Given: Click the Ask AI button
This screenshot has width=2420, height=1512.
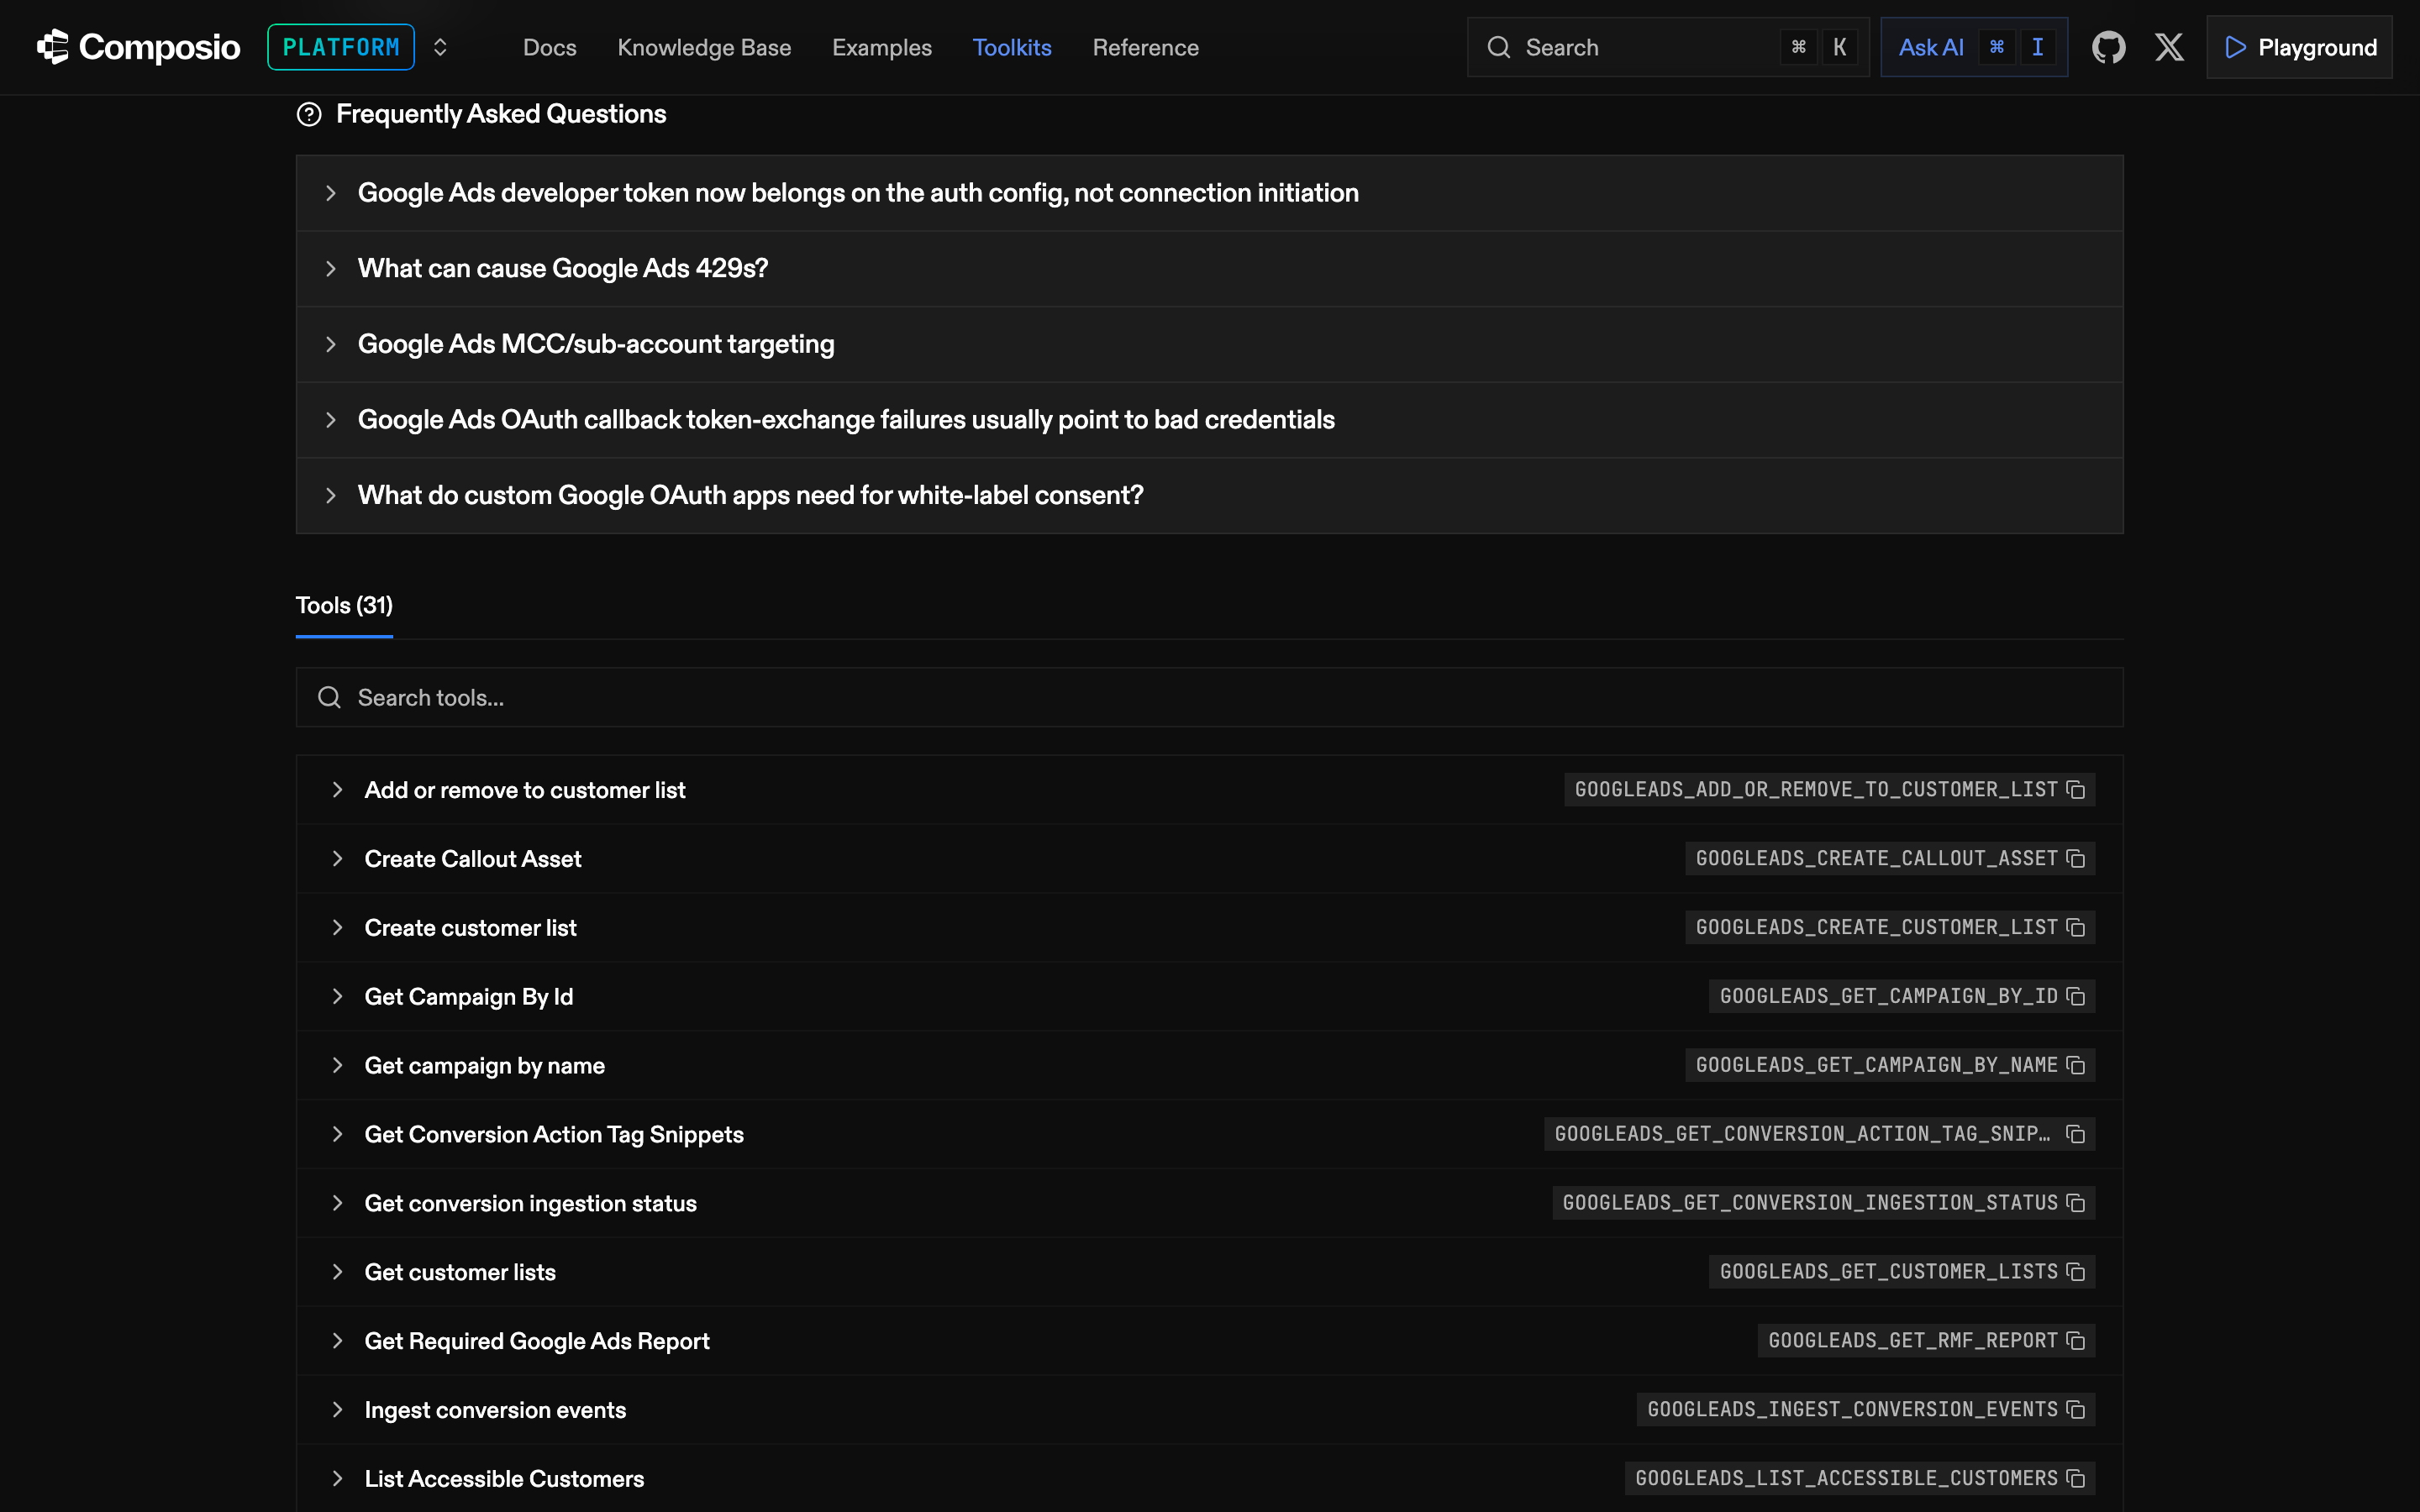Looking at the screenshot, I should 1973,47.
